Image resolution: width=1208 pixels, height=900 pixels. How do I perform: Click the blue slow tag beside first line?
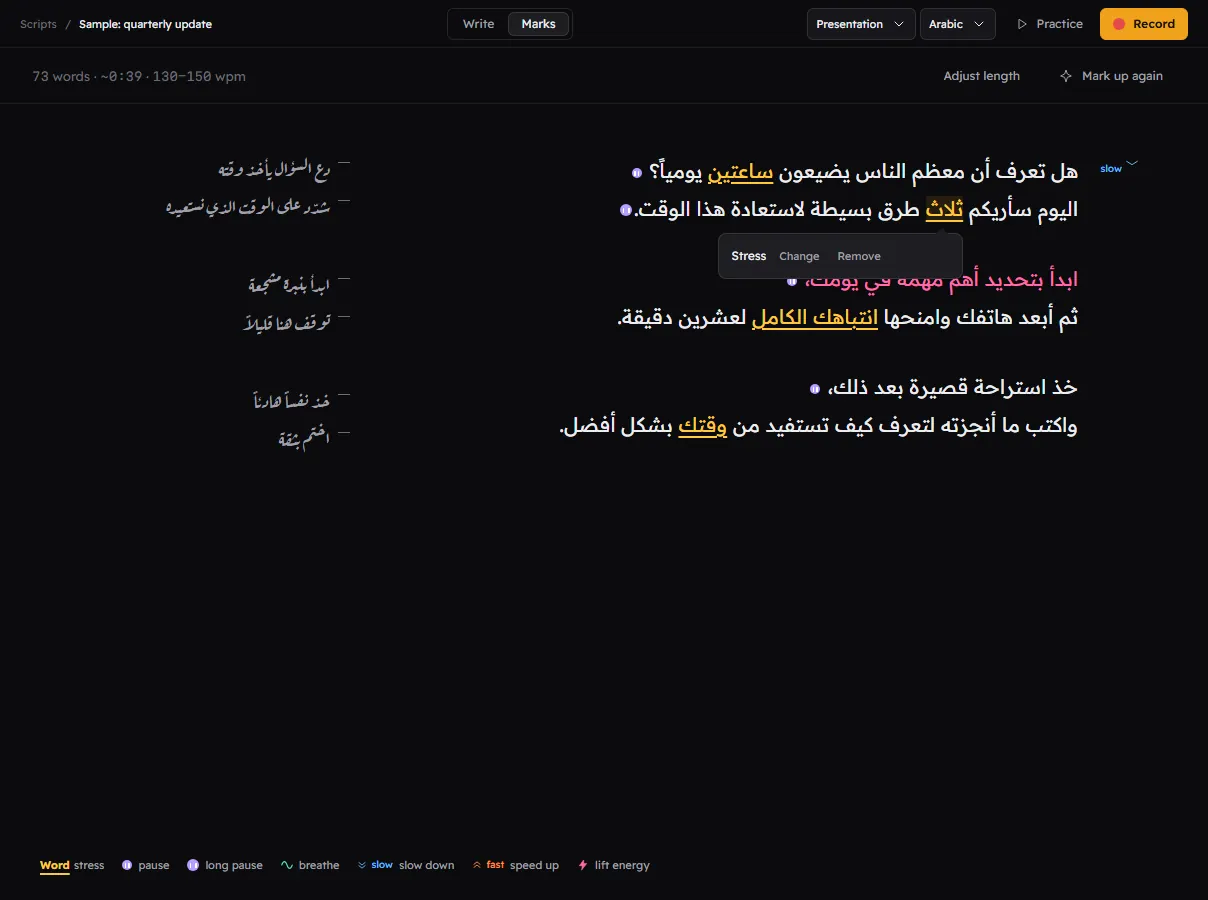tap(1111, 169)
